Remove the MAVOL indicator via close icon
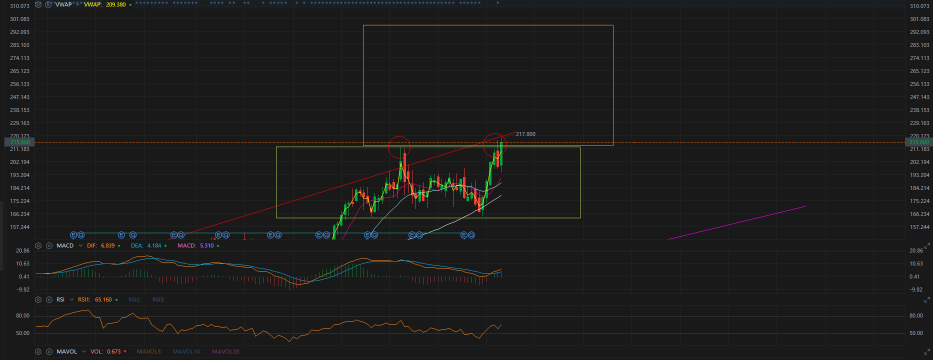The image size is (933, 360). click(49, 352)
